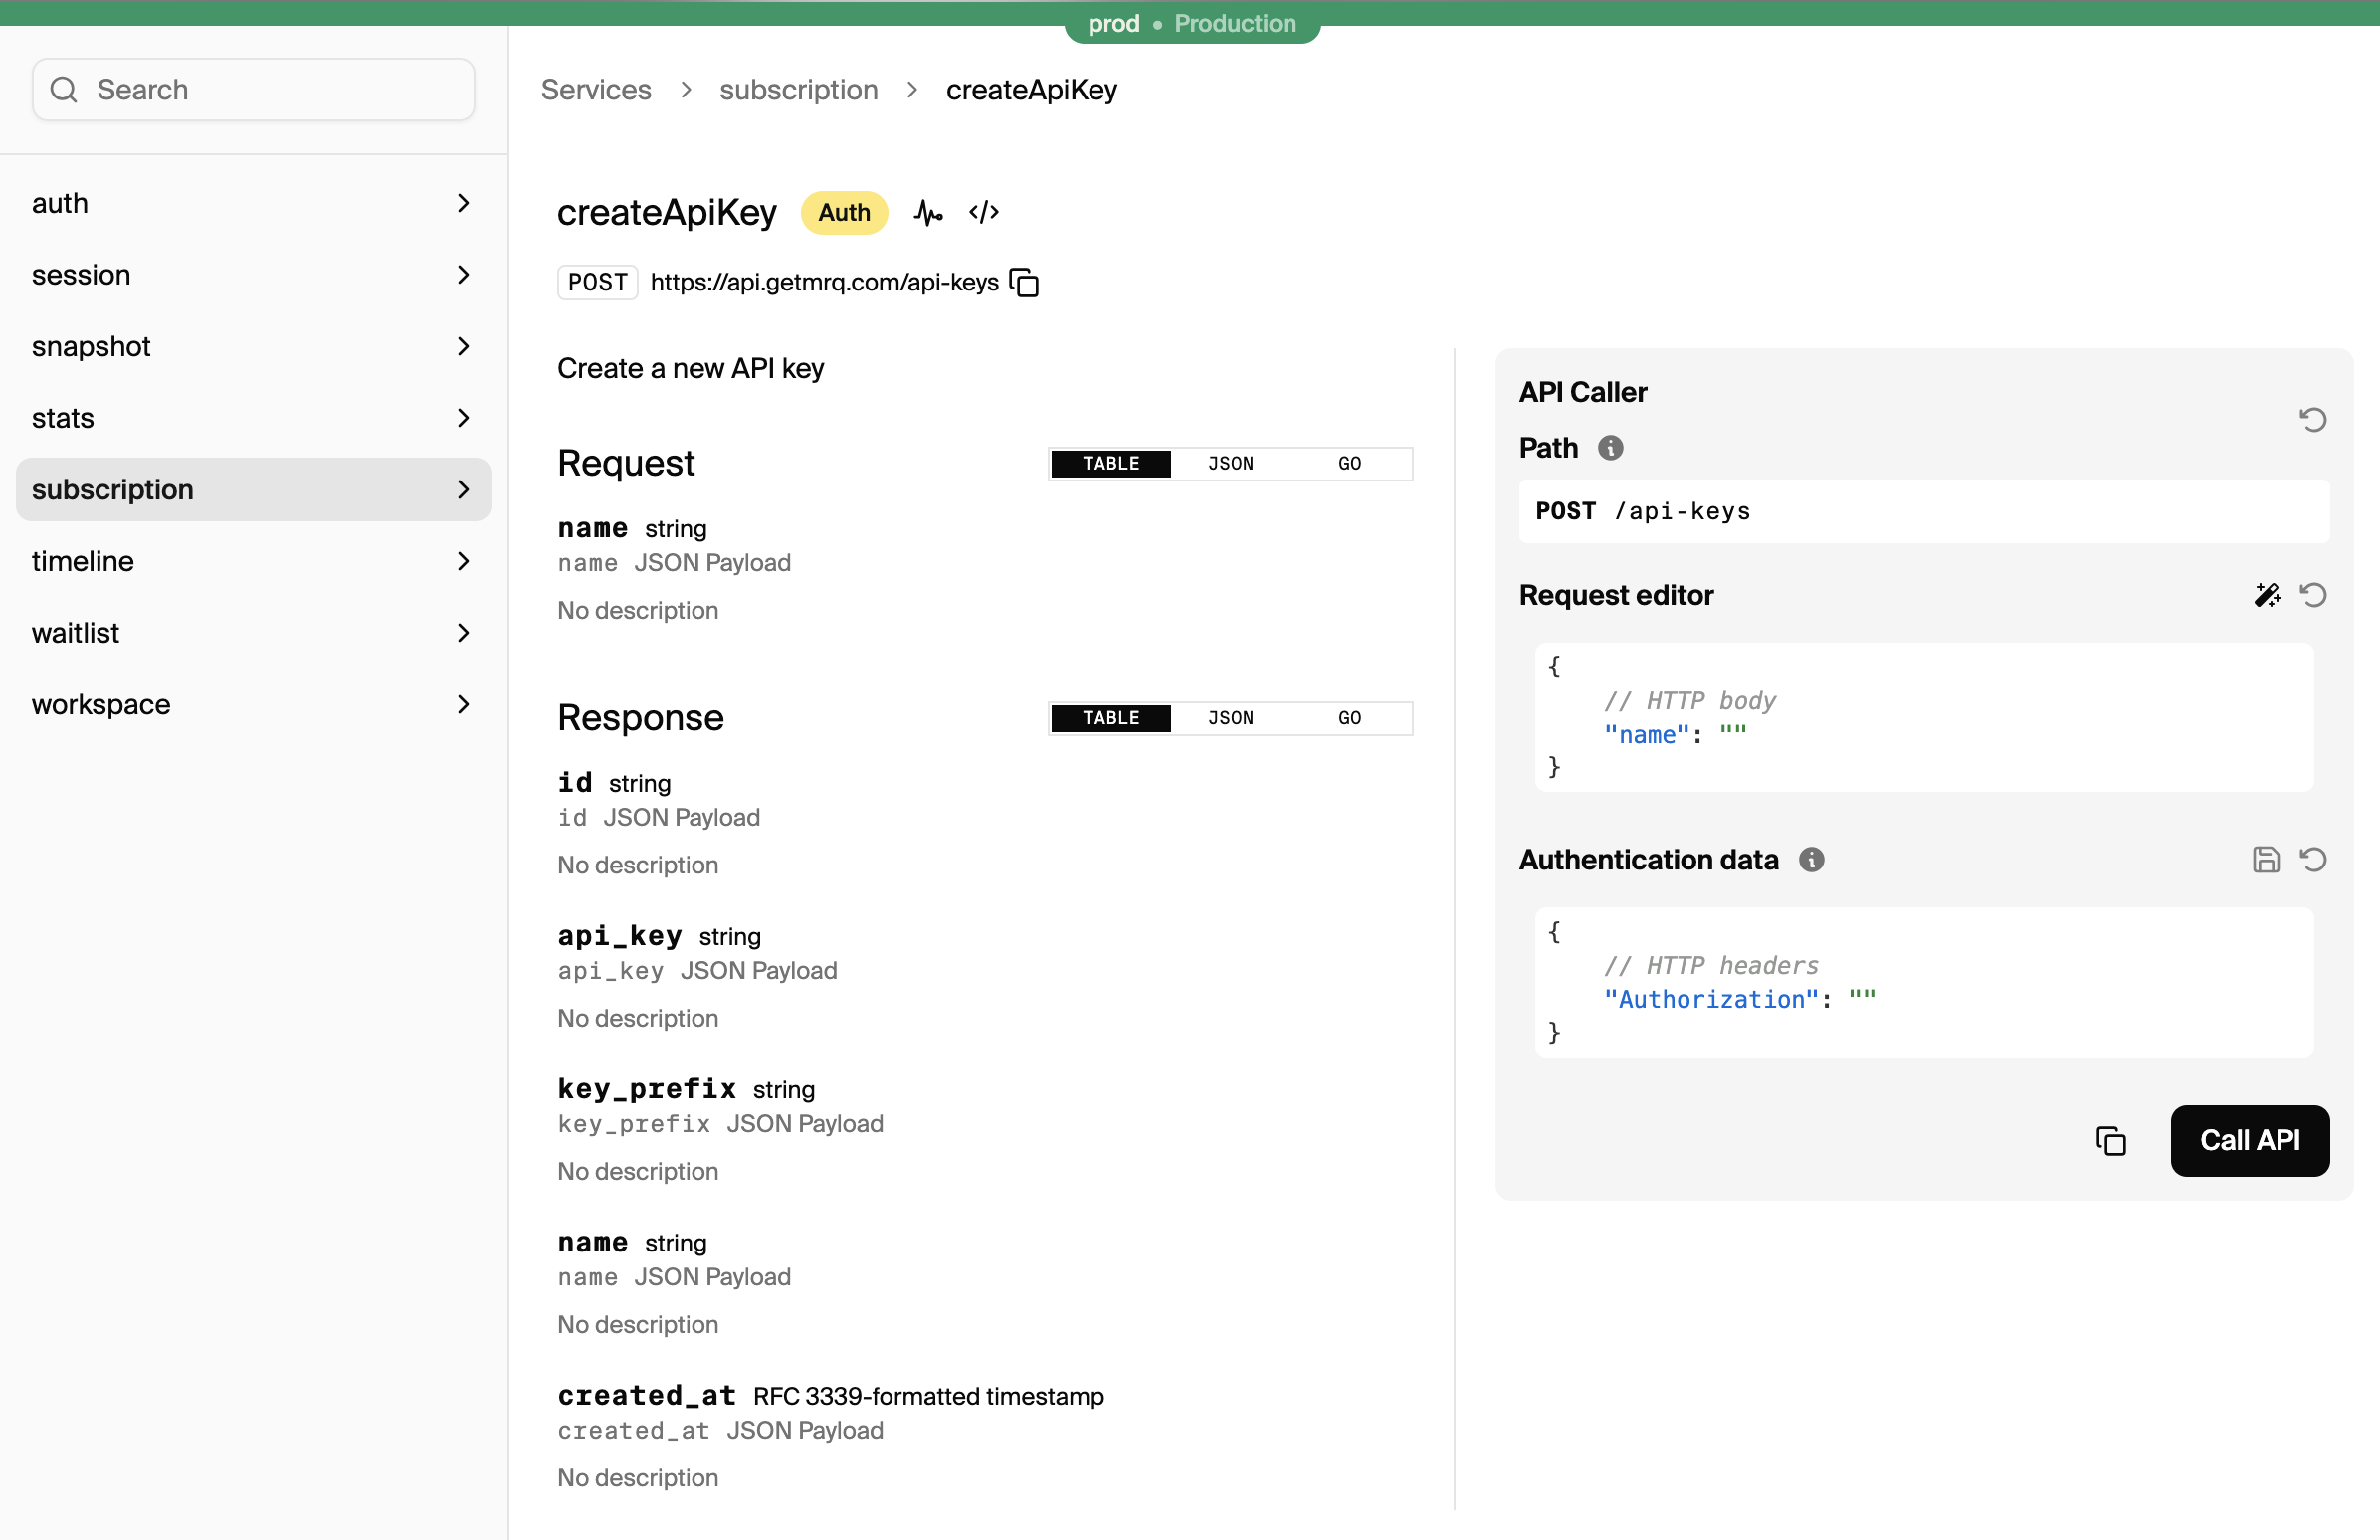Copy the request near Call API button

[2111, 1141]
